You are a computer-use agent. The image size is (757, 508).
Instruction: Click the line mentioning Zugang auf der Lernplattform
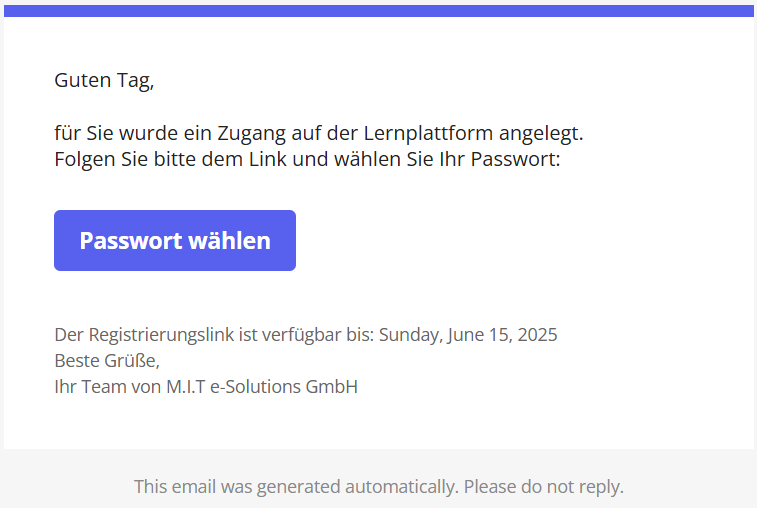[319, 133]
